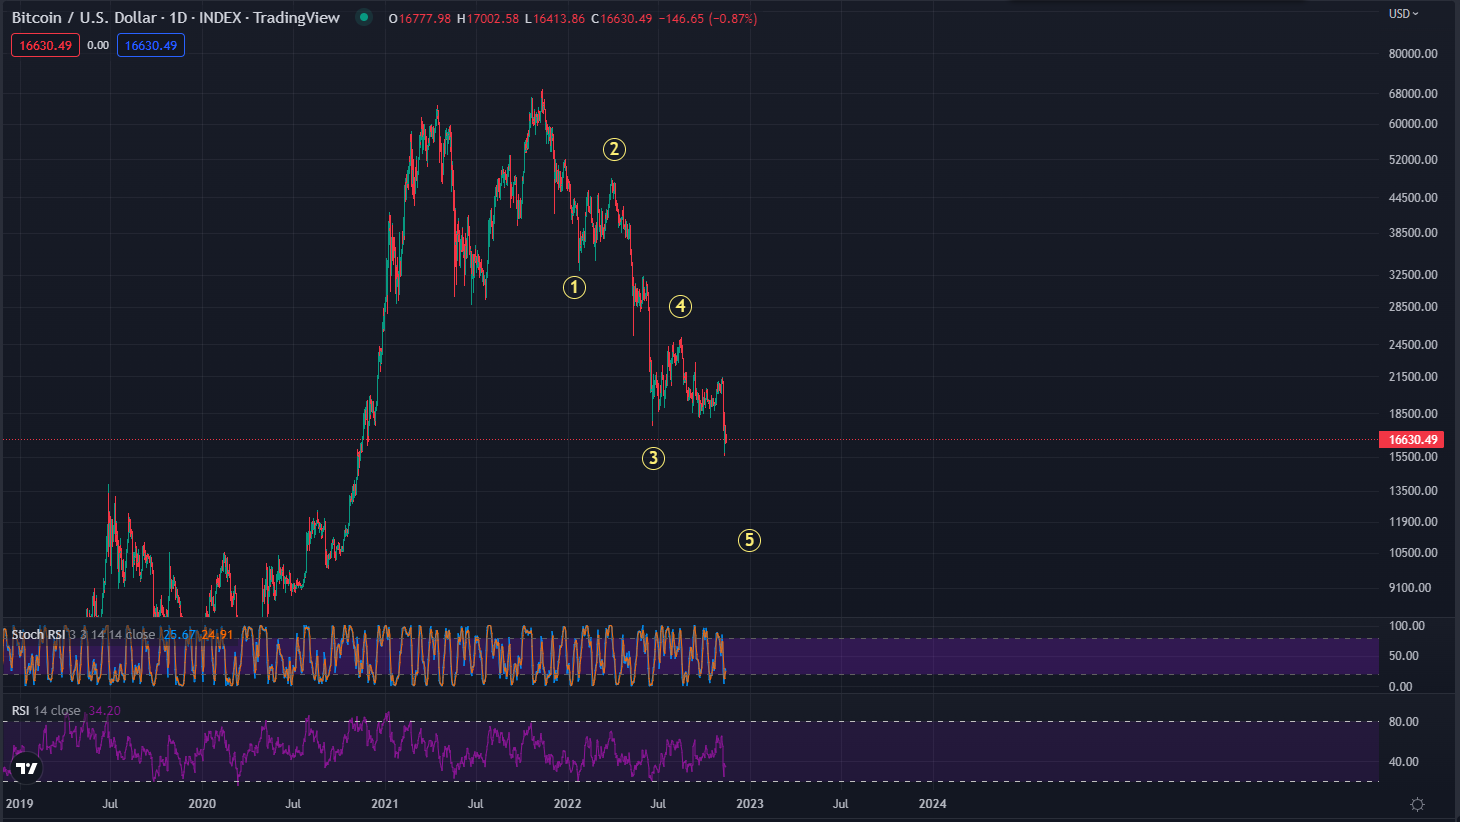Click the 50.00 Stoch RSI scale label
This screenshot has width=1460, height=822.
point(1404,656)
